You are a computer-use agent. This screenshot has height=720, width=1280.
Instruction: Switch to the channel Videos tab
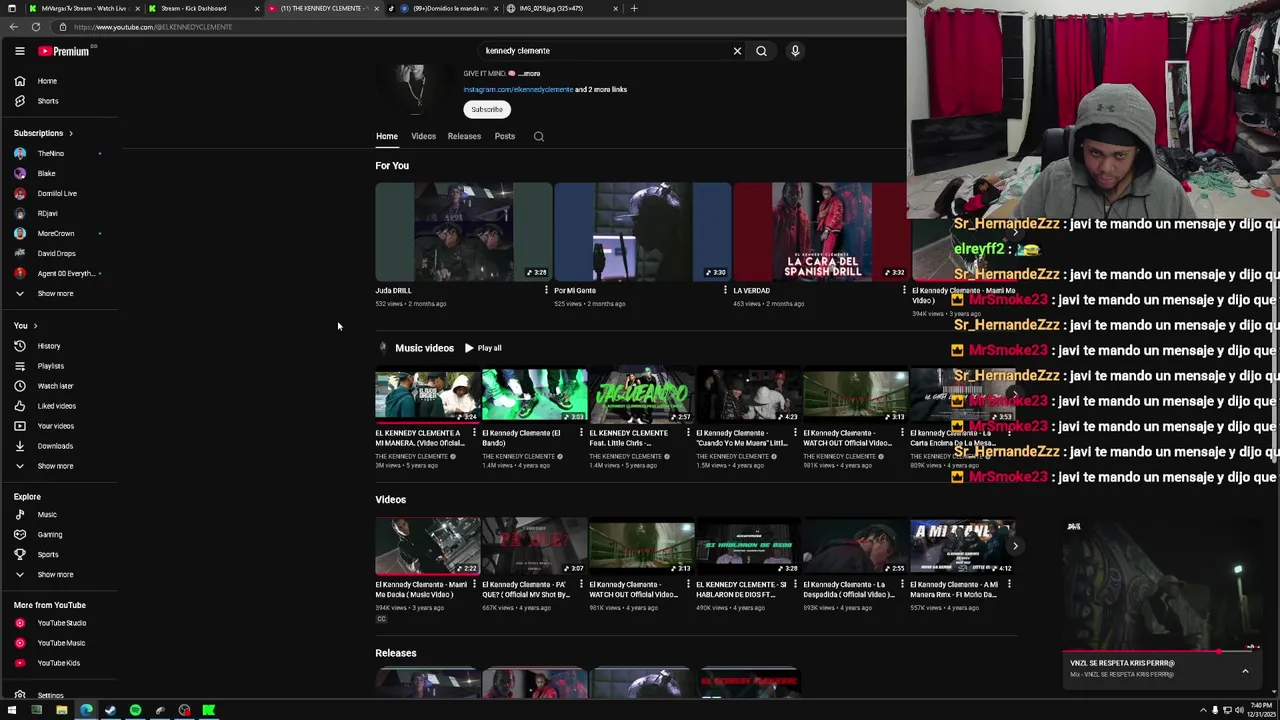pos(423,137)
